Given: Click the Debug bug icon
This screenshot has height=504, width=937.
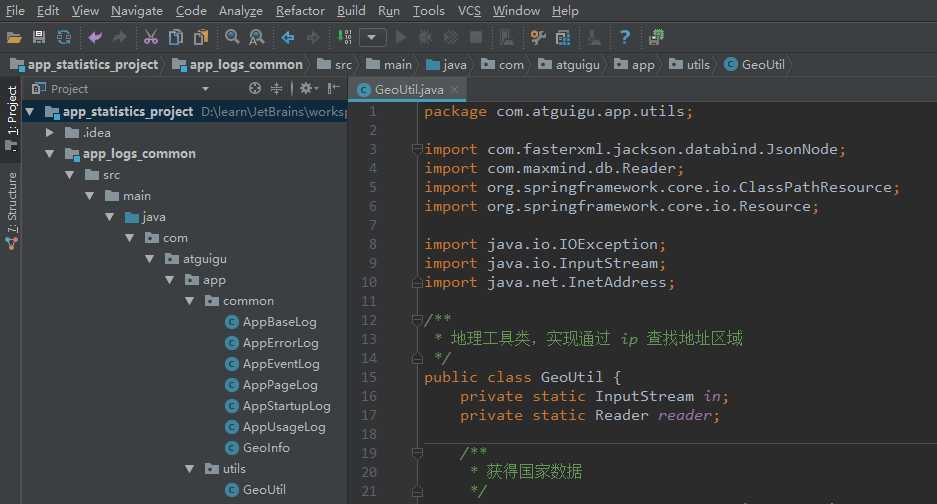Looking at the screenshot, I should click(425, 37).
